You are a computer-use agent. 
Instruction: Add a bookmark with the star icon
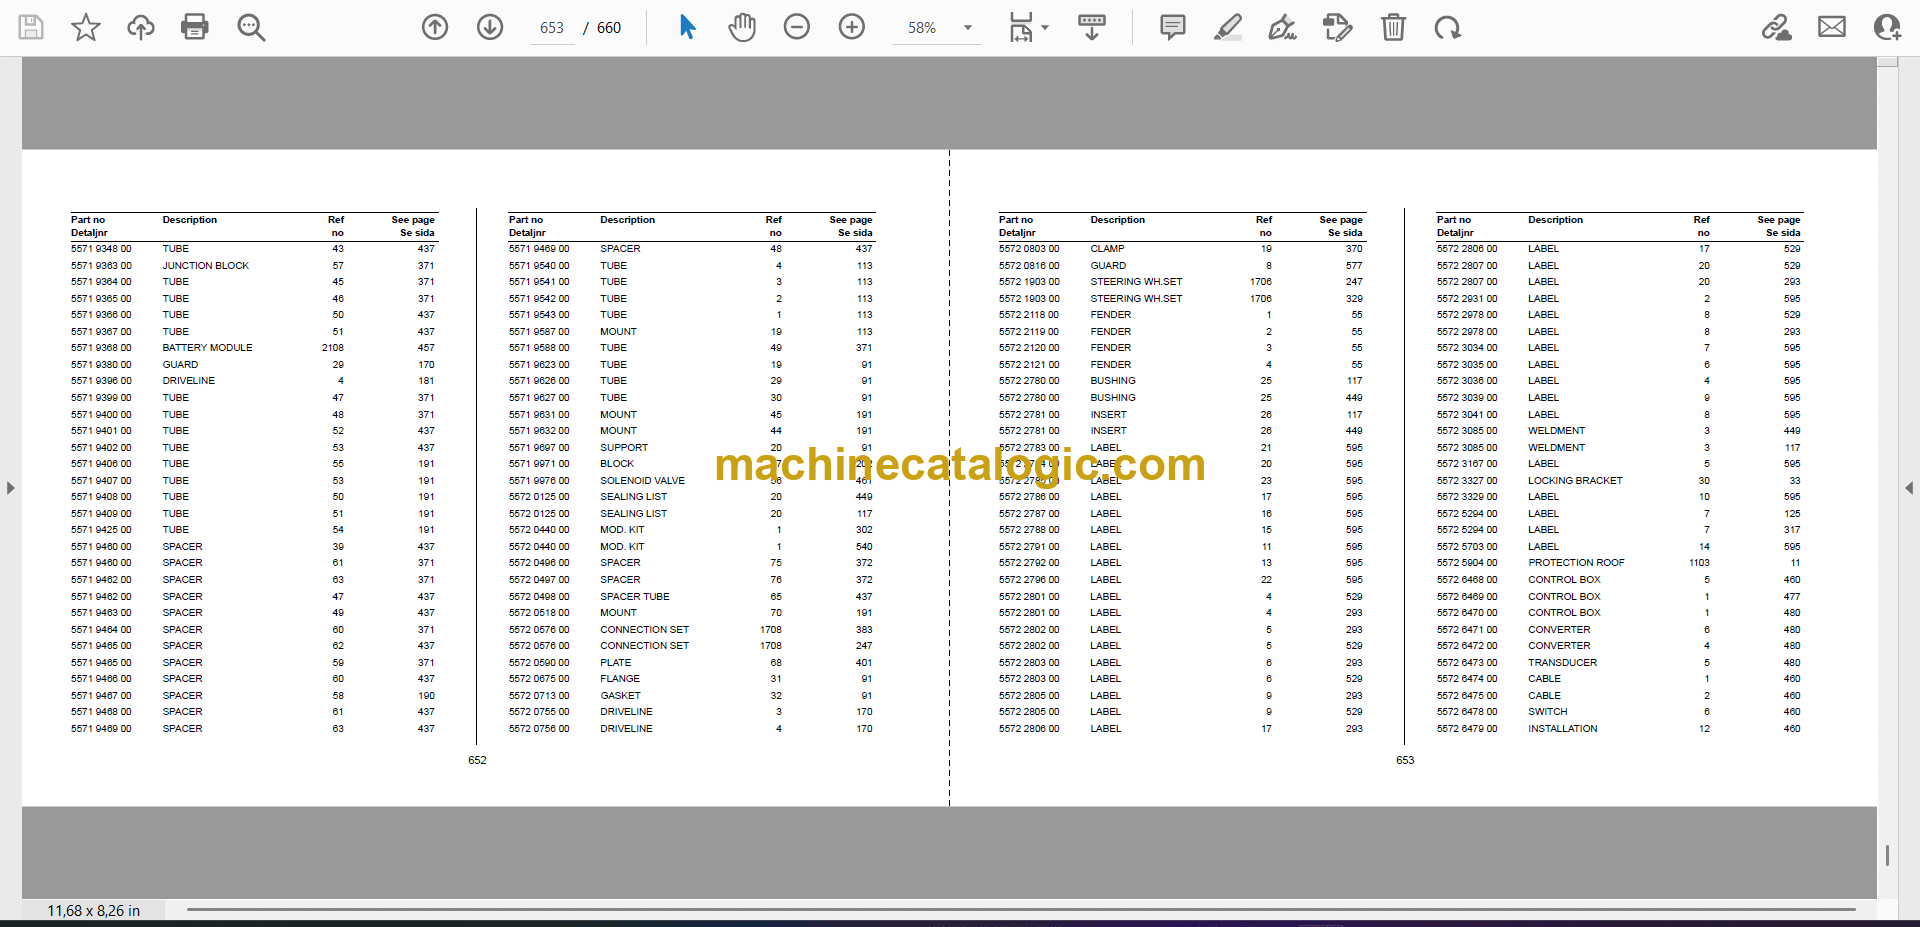coord(86,27)
